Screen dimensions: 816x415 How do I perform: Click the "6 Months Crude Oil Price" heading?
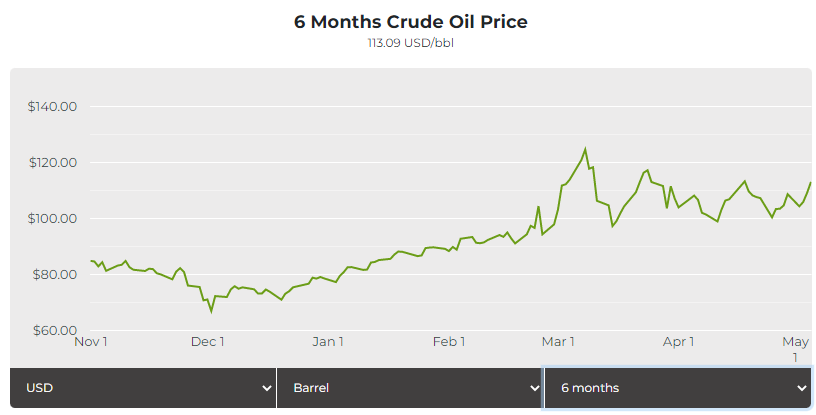pos(410,22)
